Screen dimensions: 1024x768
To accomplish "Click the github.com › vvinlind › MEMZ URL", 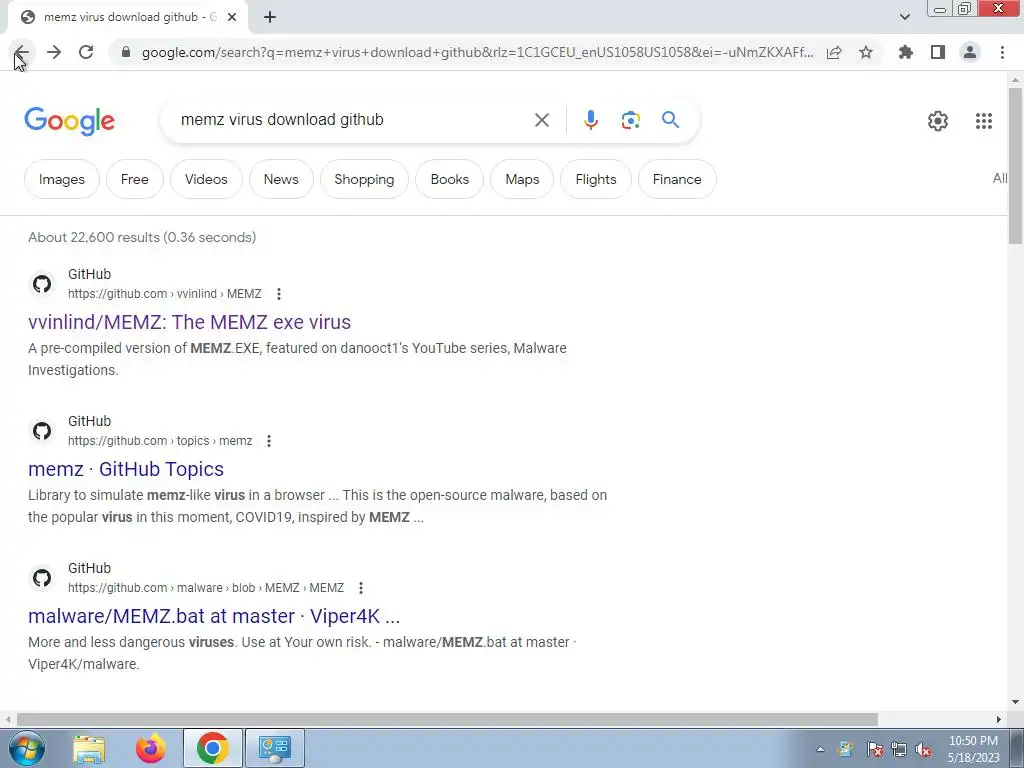I will pos(165,294).
